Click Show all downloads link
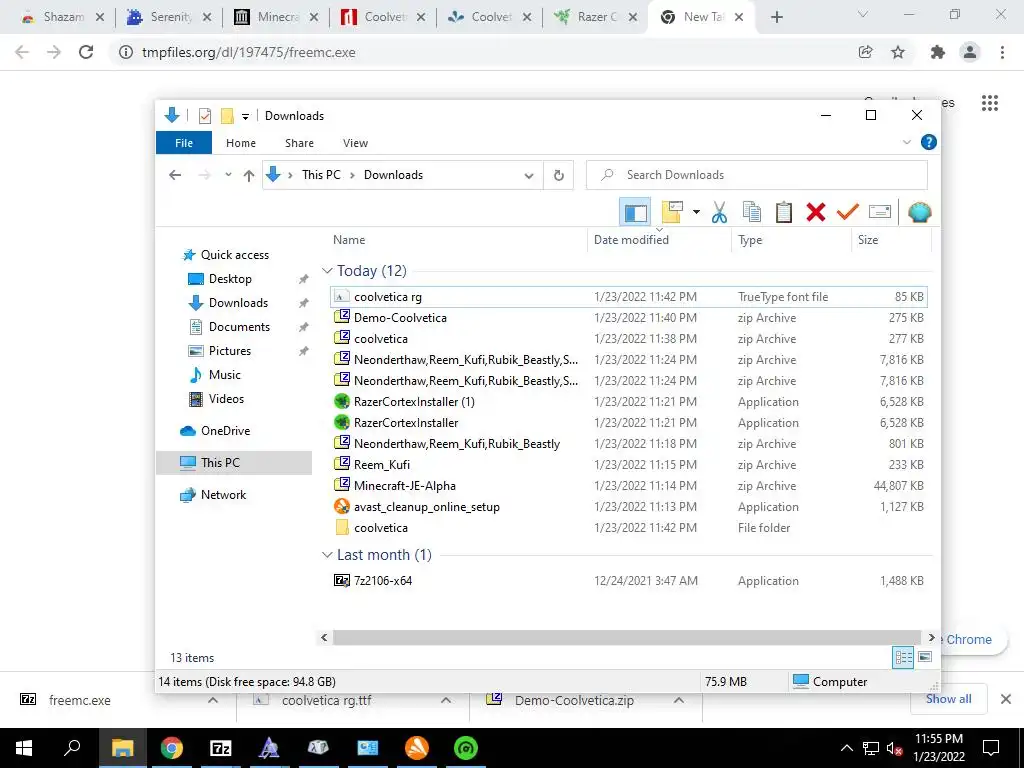The width and height of the screenshot is (1024, 768). [x=948, y=699]
